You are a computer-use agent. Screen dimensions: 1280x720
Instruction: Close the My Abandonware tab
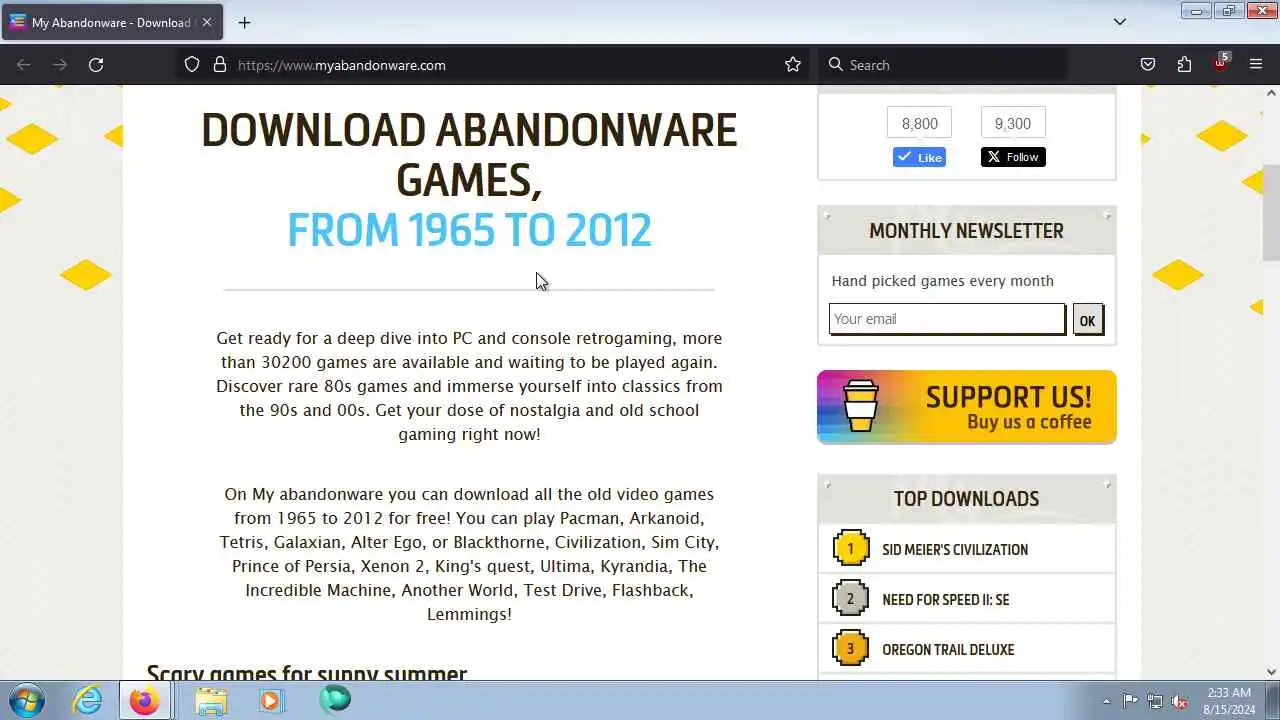click(x=207, y=22)
